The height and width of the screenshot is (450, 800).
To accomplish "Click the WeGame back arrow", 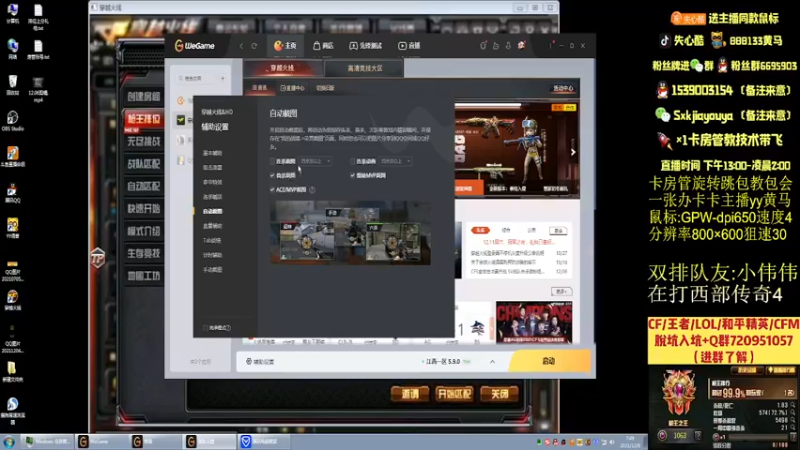I will click(241, 46).
